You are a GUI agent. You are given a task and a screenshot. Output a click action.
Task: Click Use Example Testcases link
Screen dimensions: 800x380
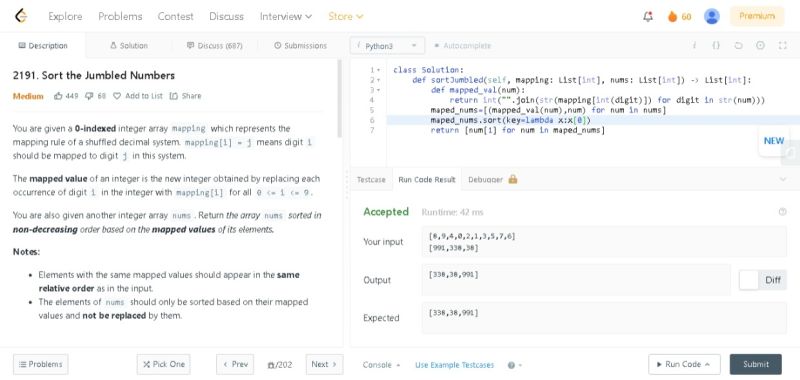[454, 365]
